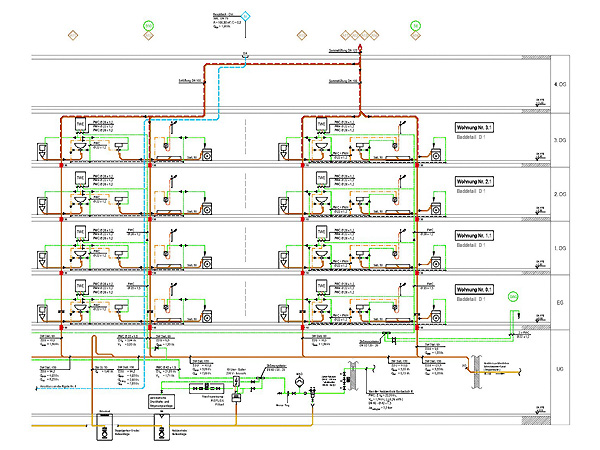Click Baddetail D1 text under Wohnung Nr. 2.1
Viewport: 600px width, 450px height.
point(471,191)
